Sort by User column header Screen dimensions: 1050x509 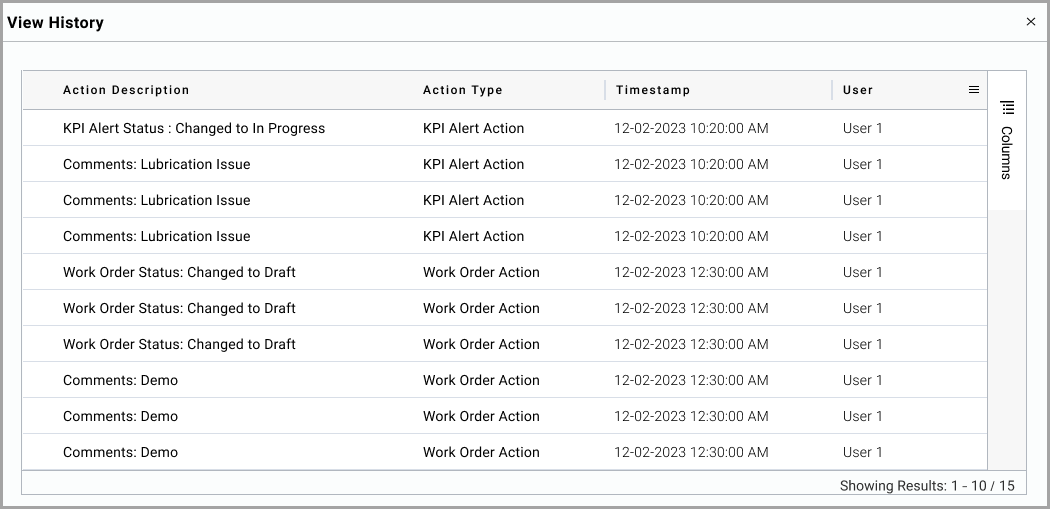click(858, 90)
